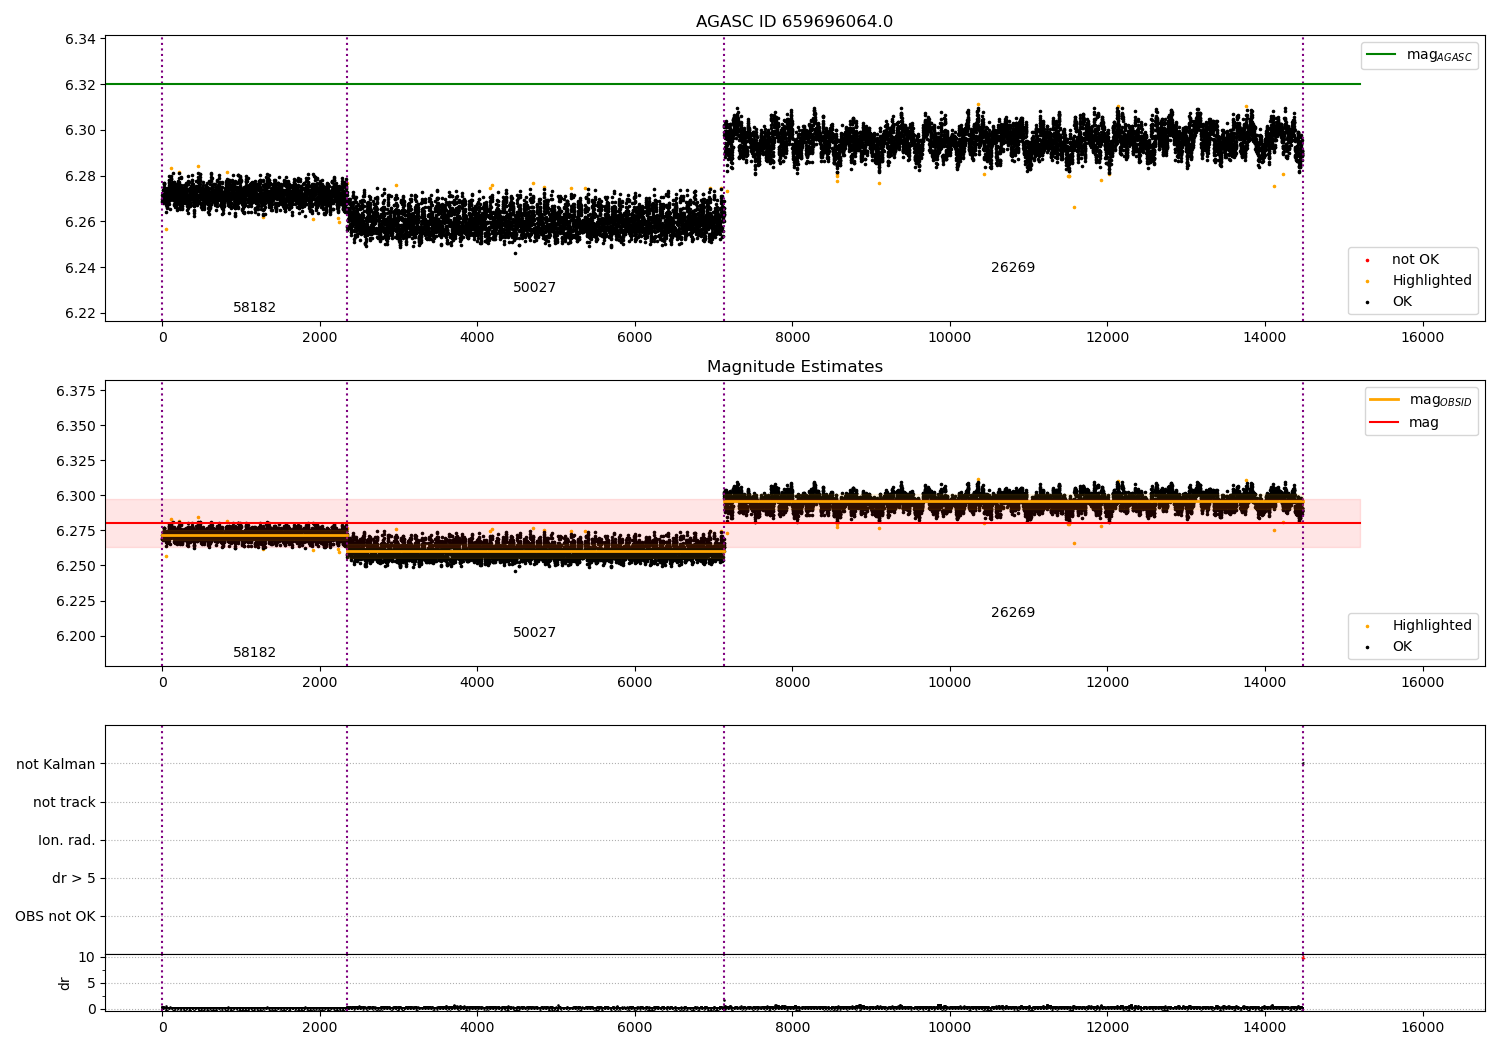Viewport: 1500px width, 1050px height.
Task: Click the 'Magnitude Estimates' plot title
Action: point(794,367)
